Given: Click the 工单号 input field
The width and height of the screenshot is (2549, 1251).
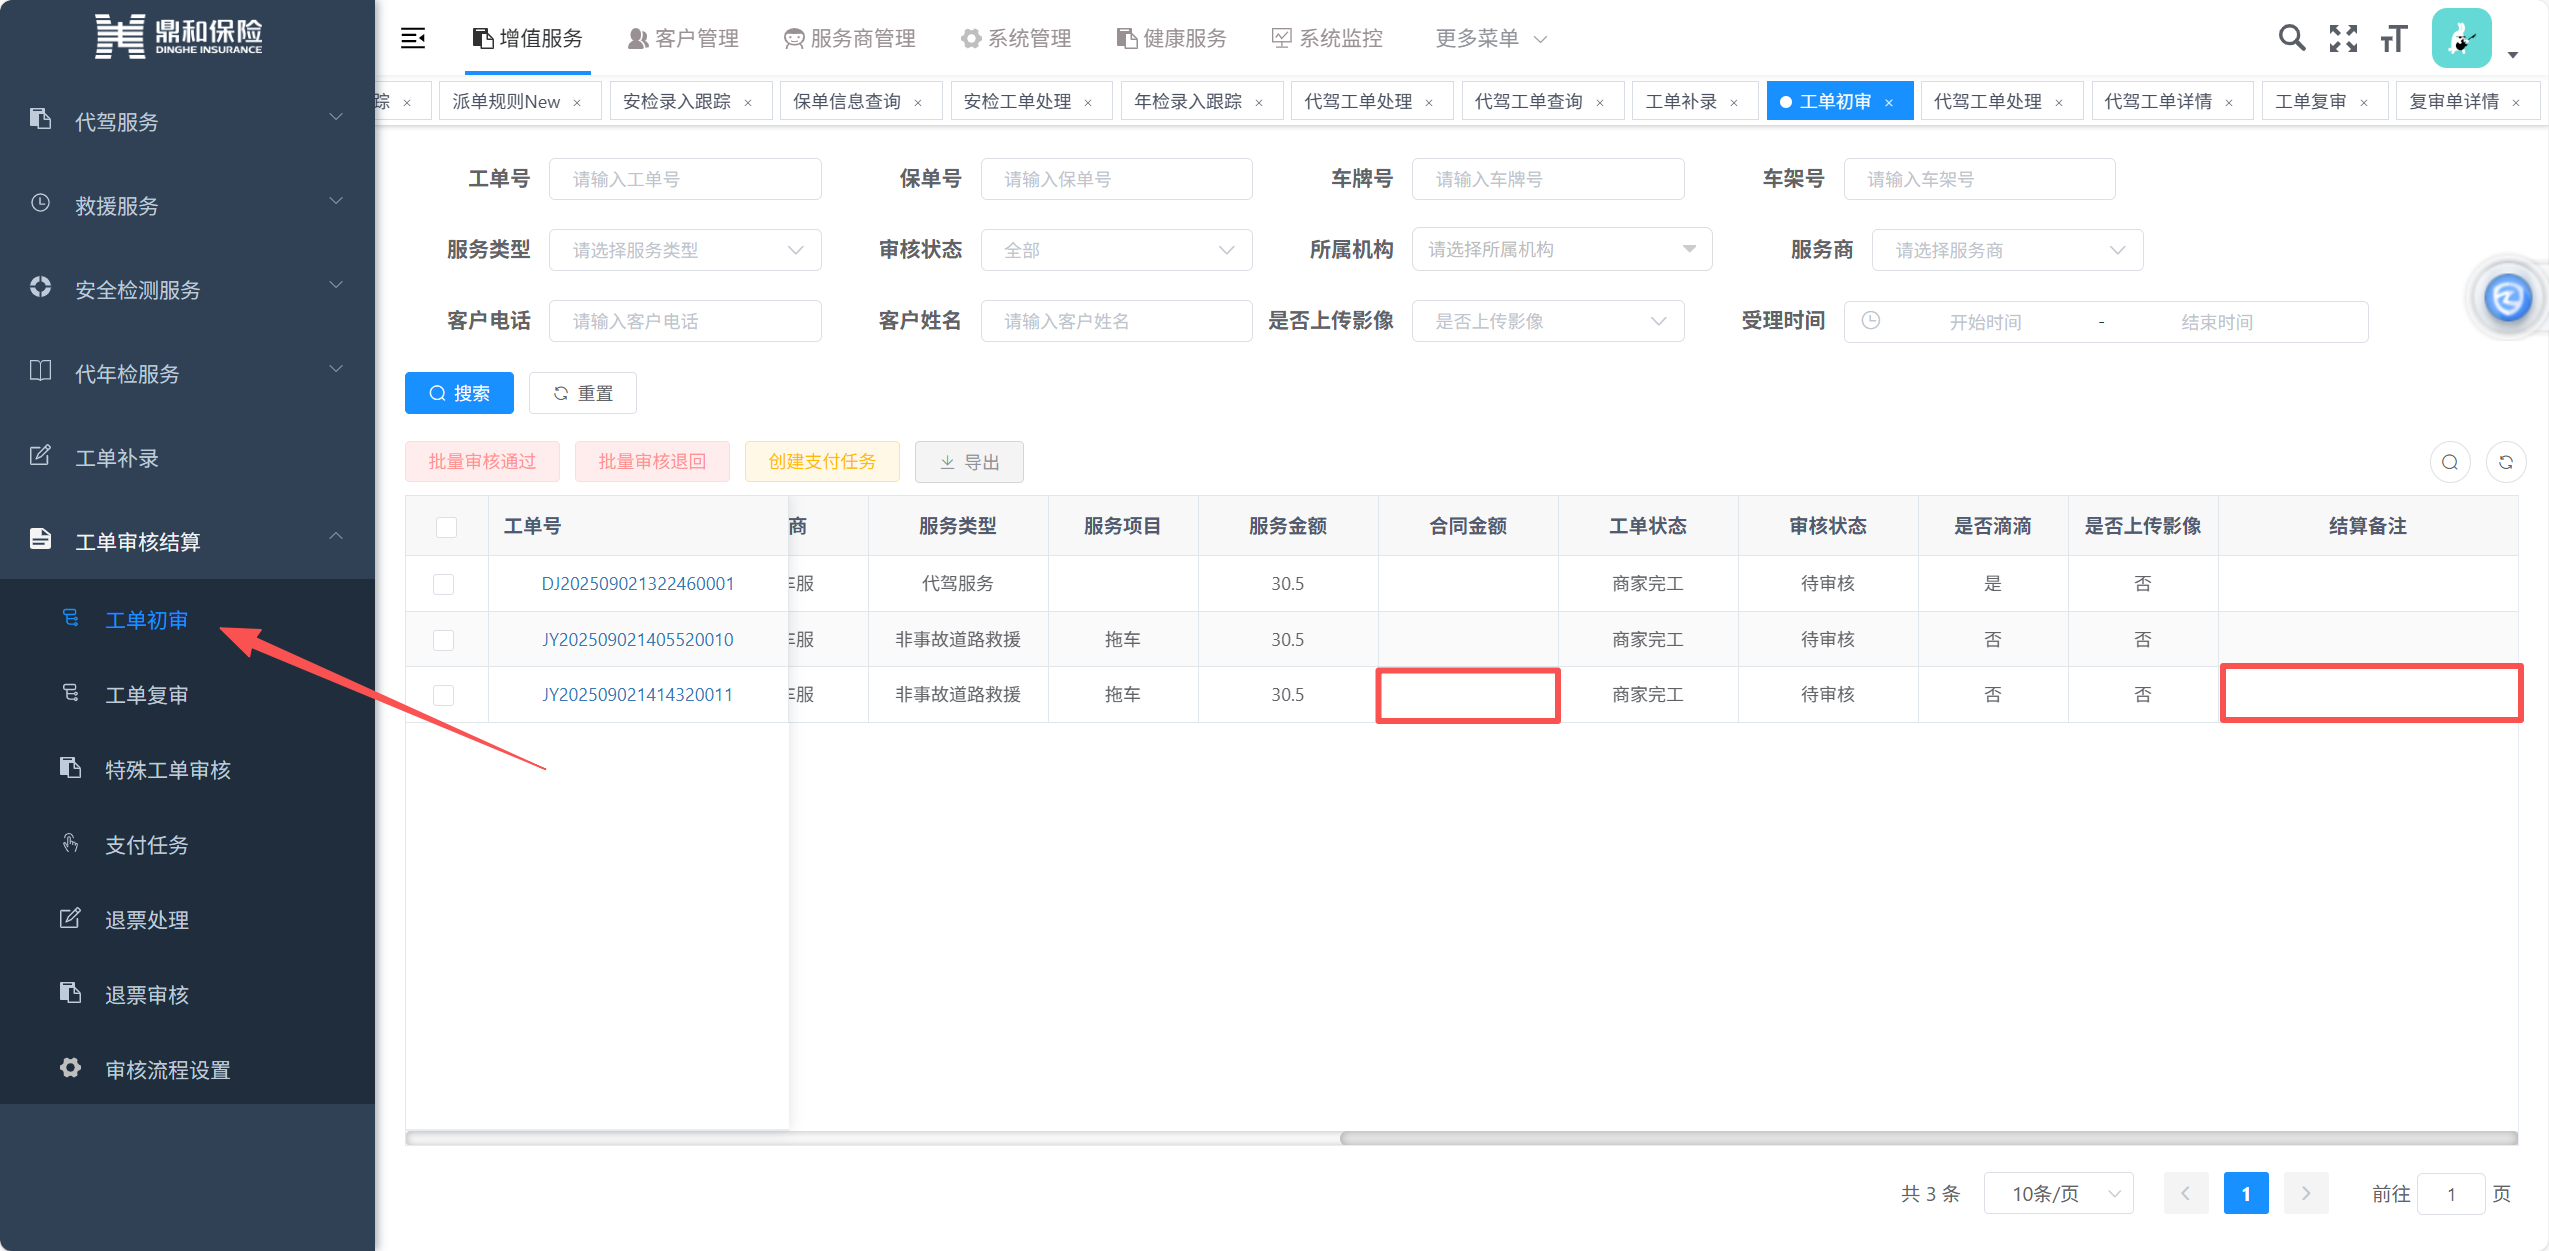Looking at the screenshot, I should pyautogui.click(x=685, y=179).
